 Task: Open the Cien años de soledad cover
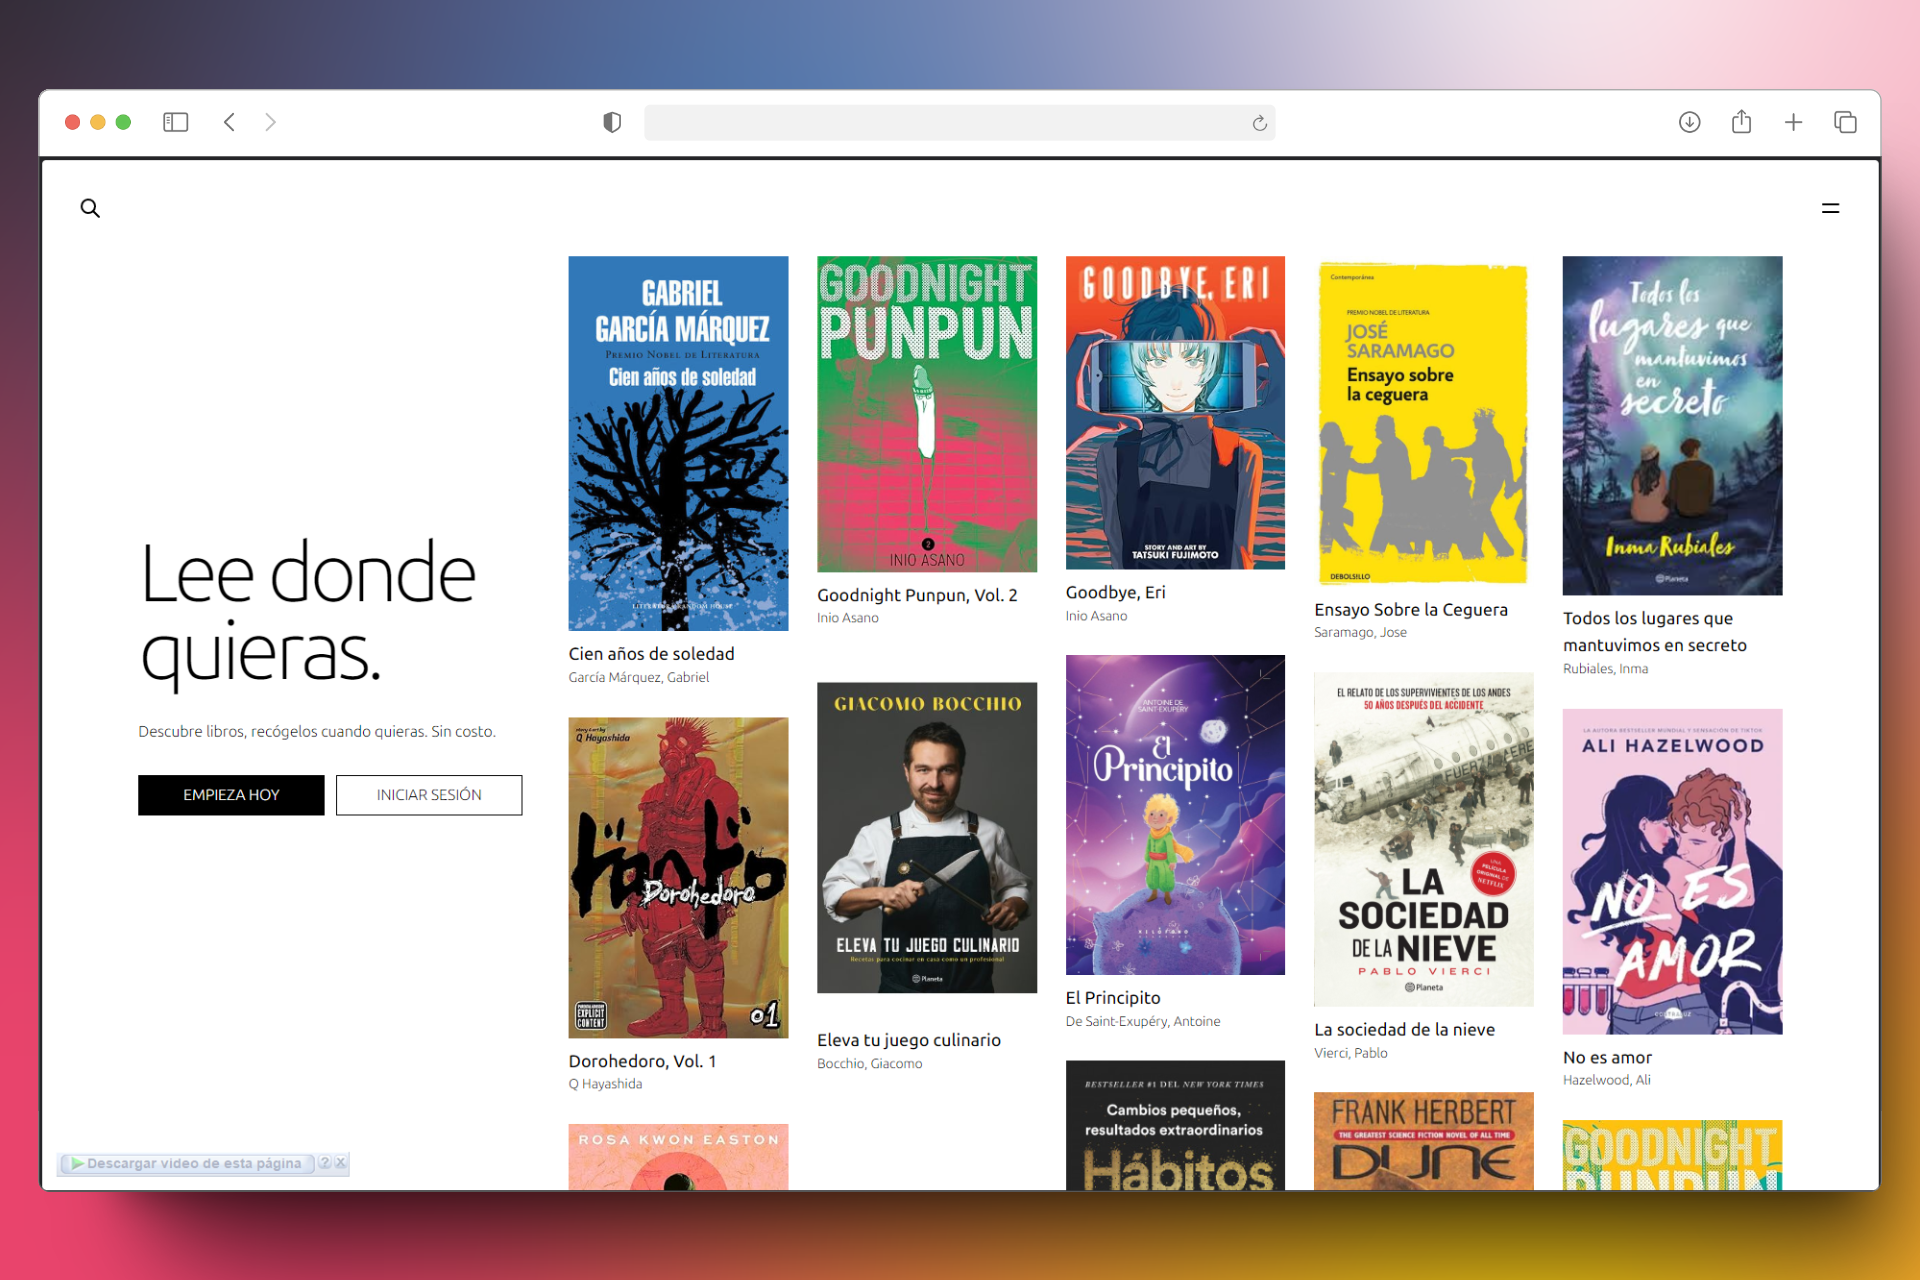678,443
